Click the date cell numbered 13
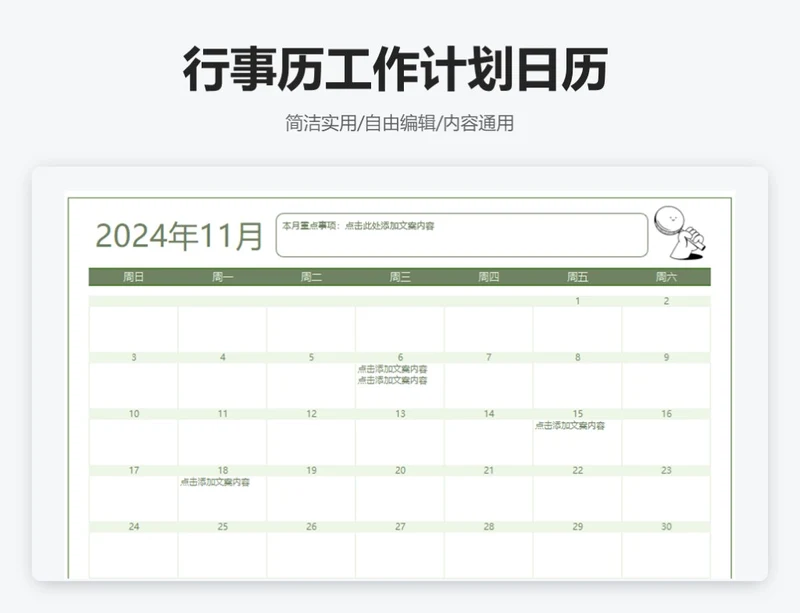 (x=400, y=414)
